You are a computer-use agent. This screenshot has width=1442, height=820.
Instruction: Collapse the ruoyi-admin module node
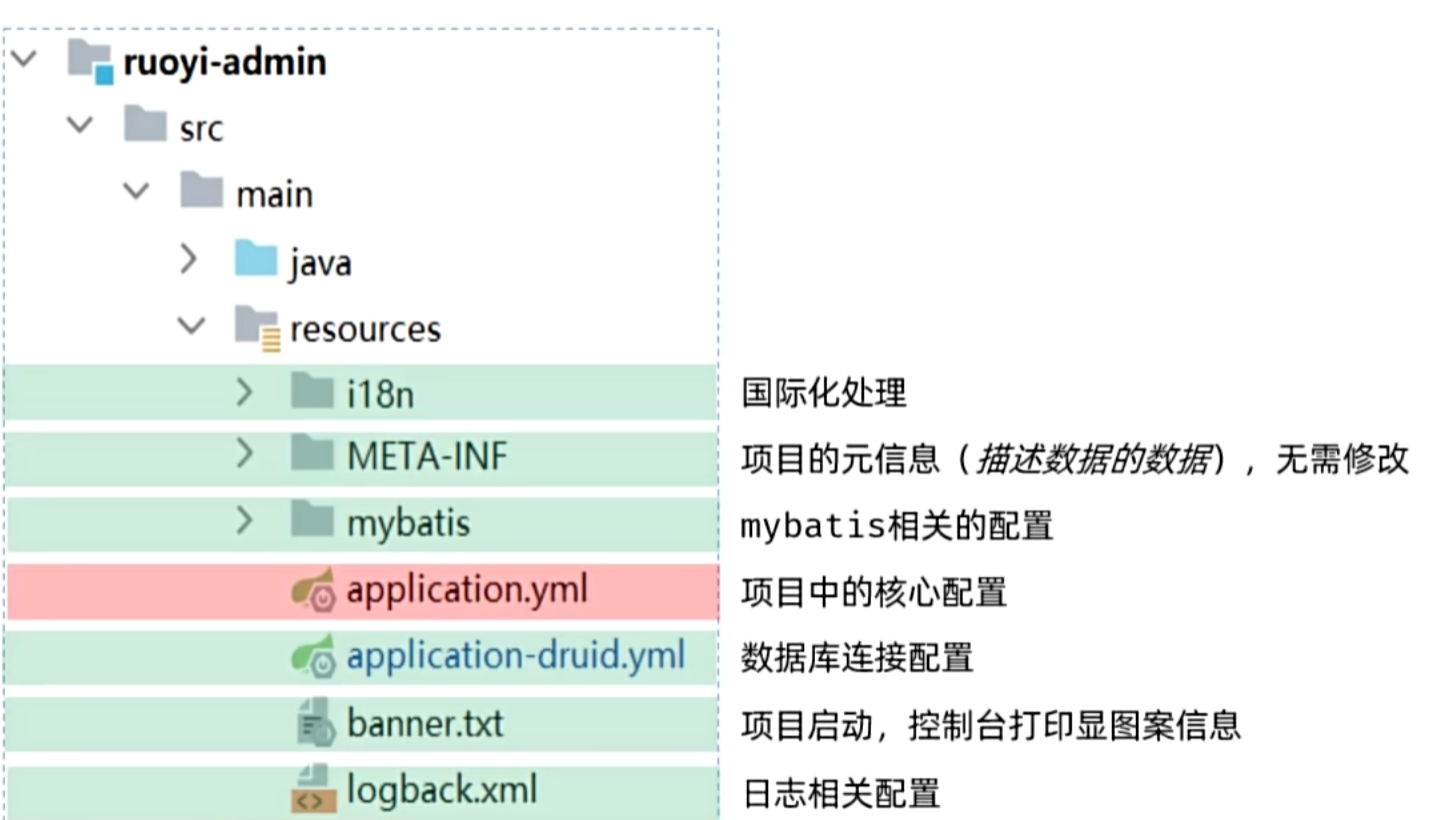(23, 60)
